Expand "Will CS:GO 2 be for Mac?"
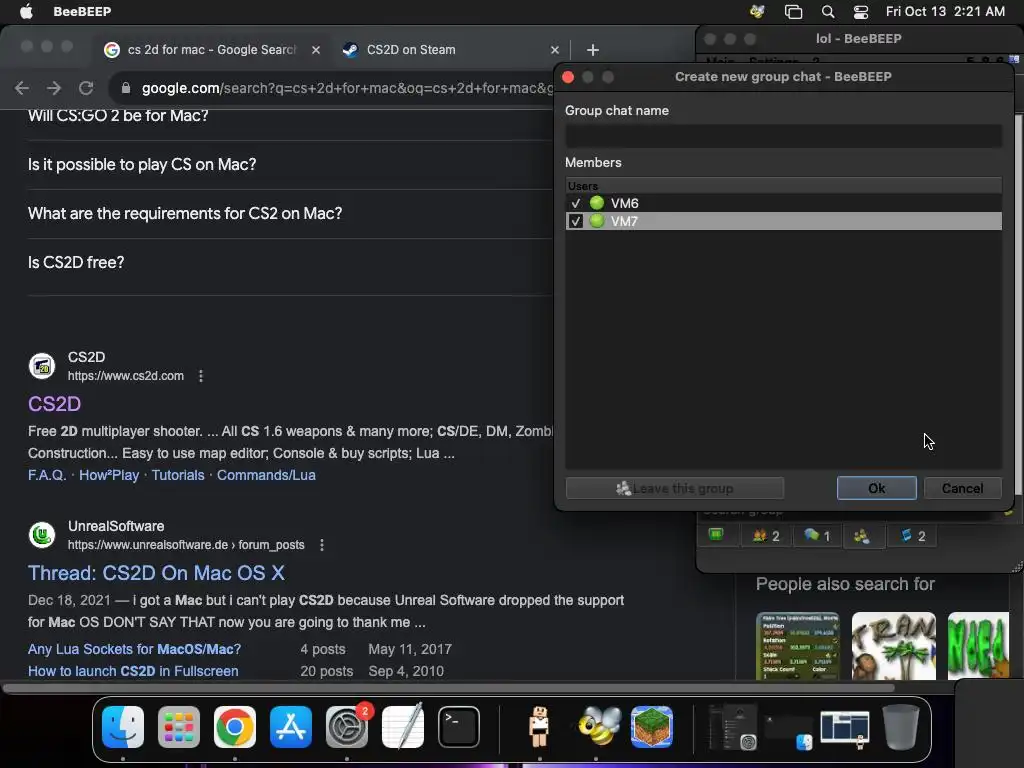 tap(290, 116)
